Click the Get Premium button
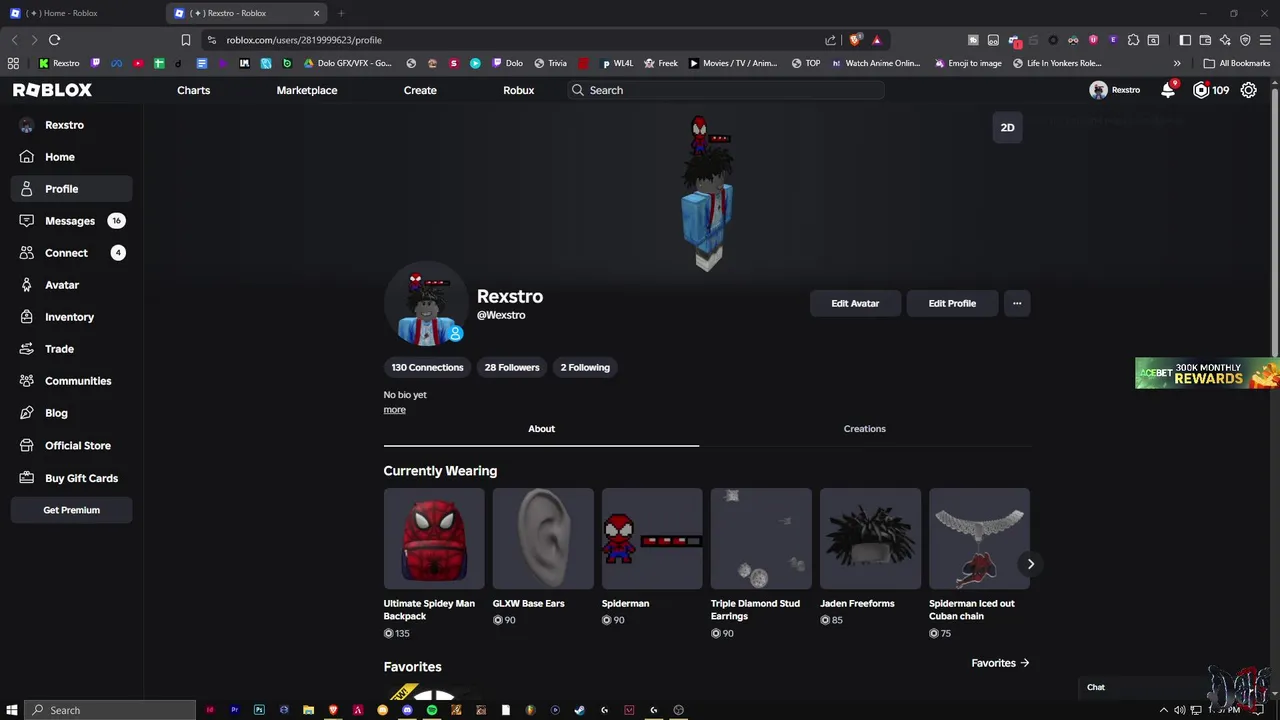The height and width of the screenshot is (720, 1280). point(71,510)
